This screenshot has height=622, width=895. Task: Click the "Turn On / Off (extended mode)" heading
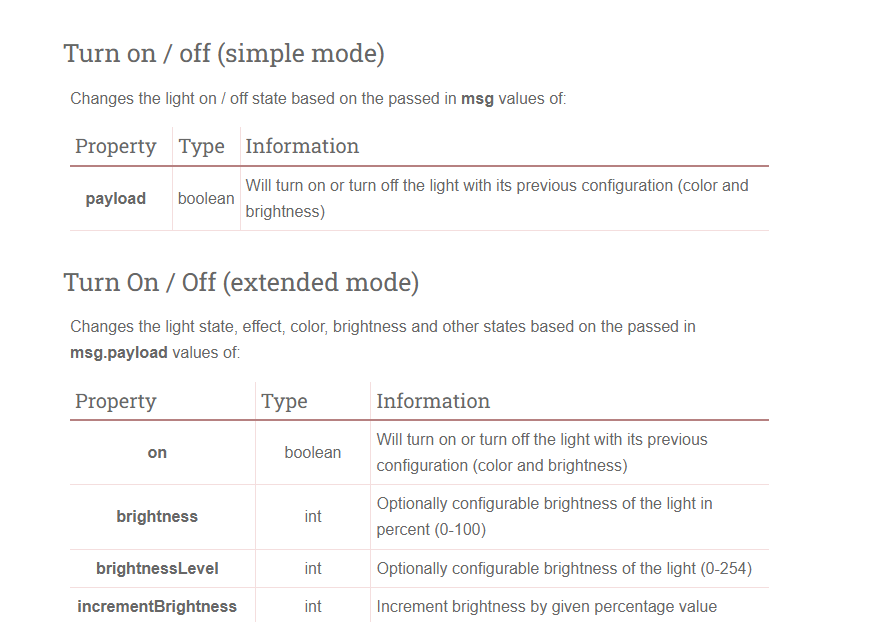point(241,282)
